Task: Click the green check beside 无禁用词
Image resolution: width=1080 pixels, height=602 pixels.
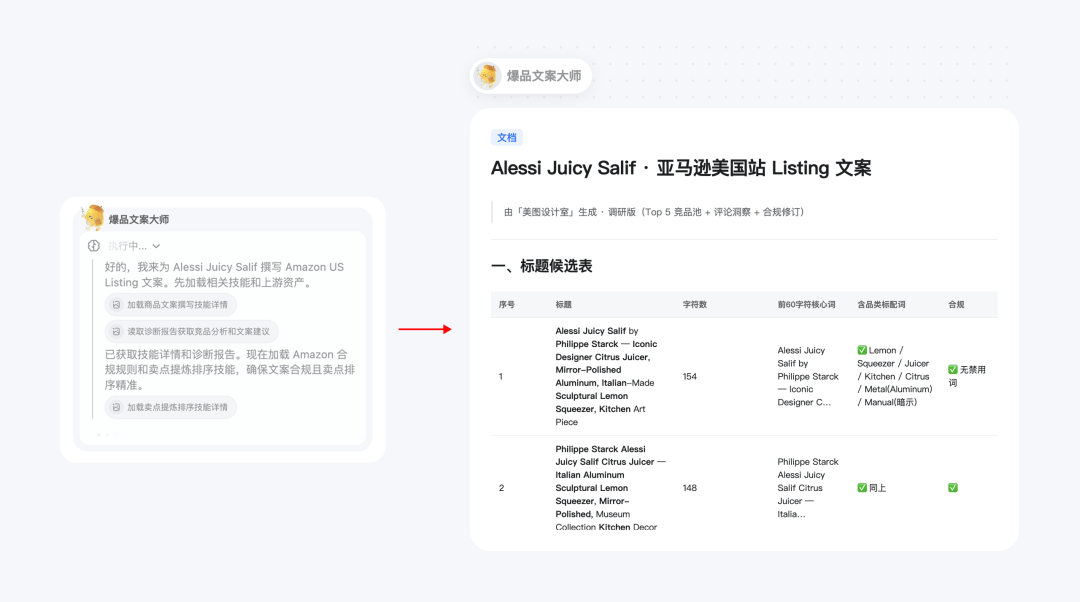Action: click(953, 370)
